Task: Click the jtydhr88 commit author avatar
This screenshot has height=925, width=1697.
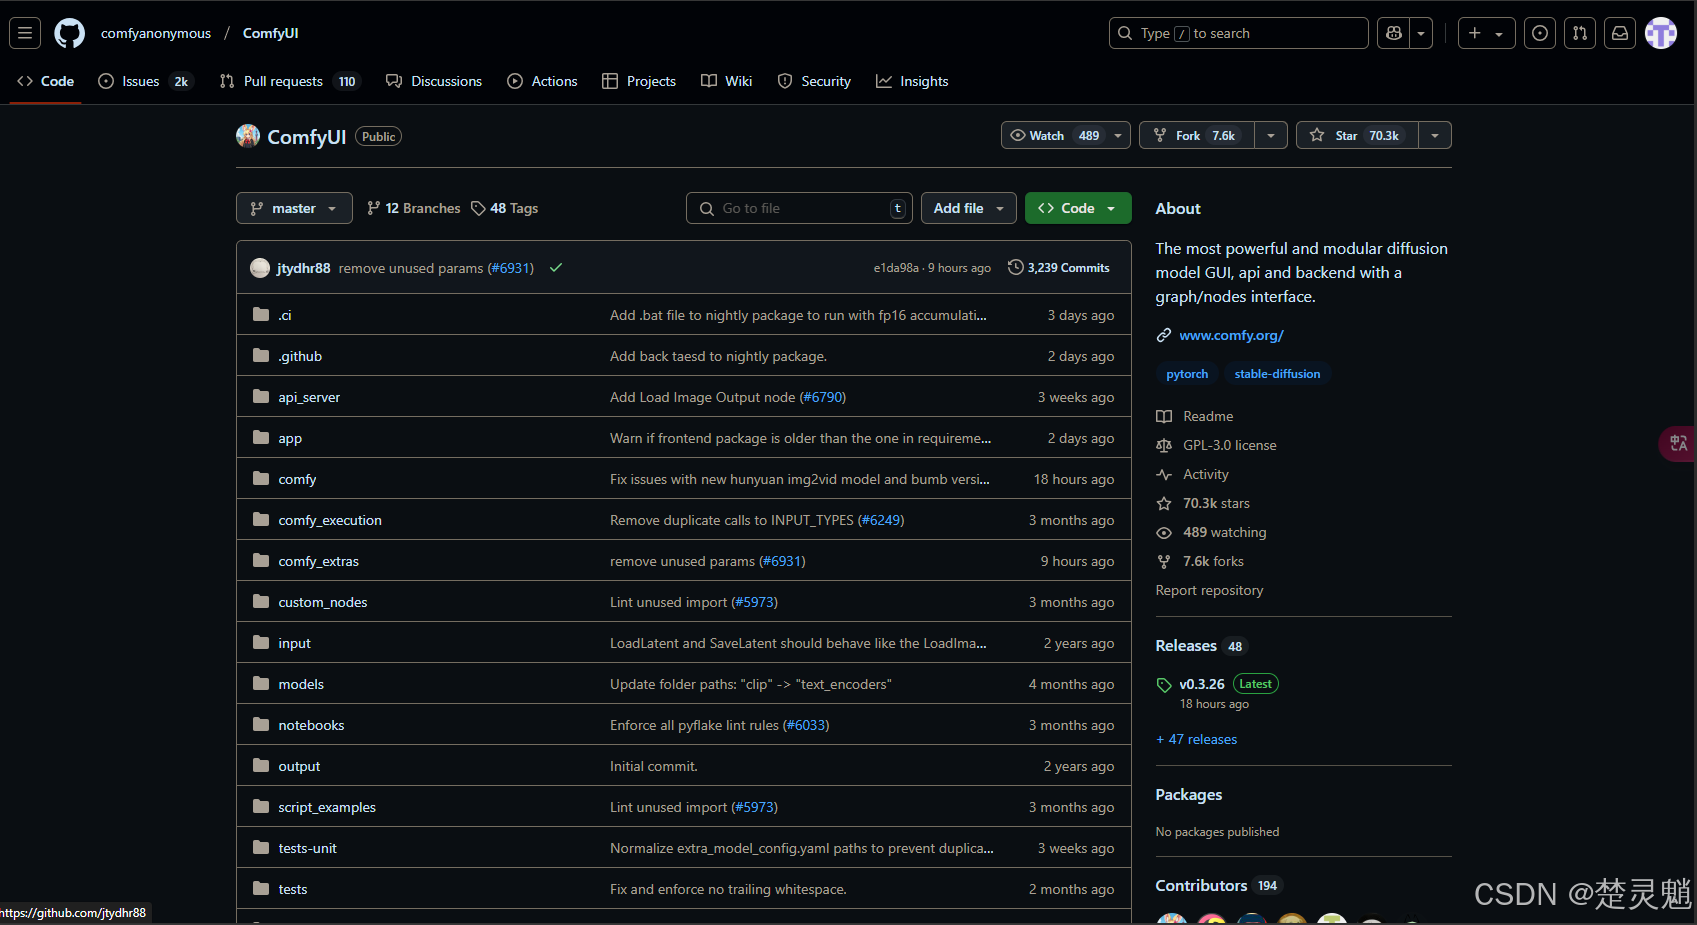Action: pos(260,268)
